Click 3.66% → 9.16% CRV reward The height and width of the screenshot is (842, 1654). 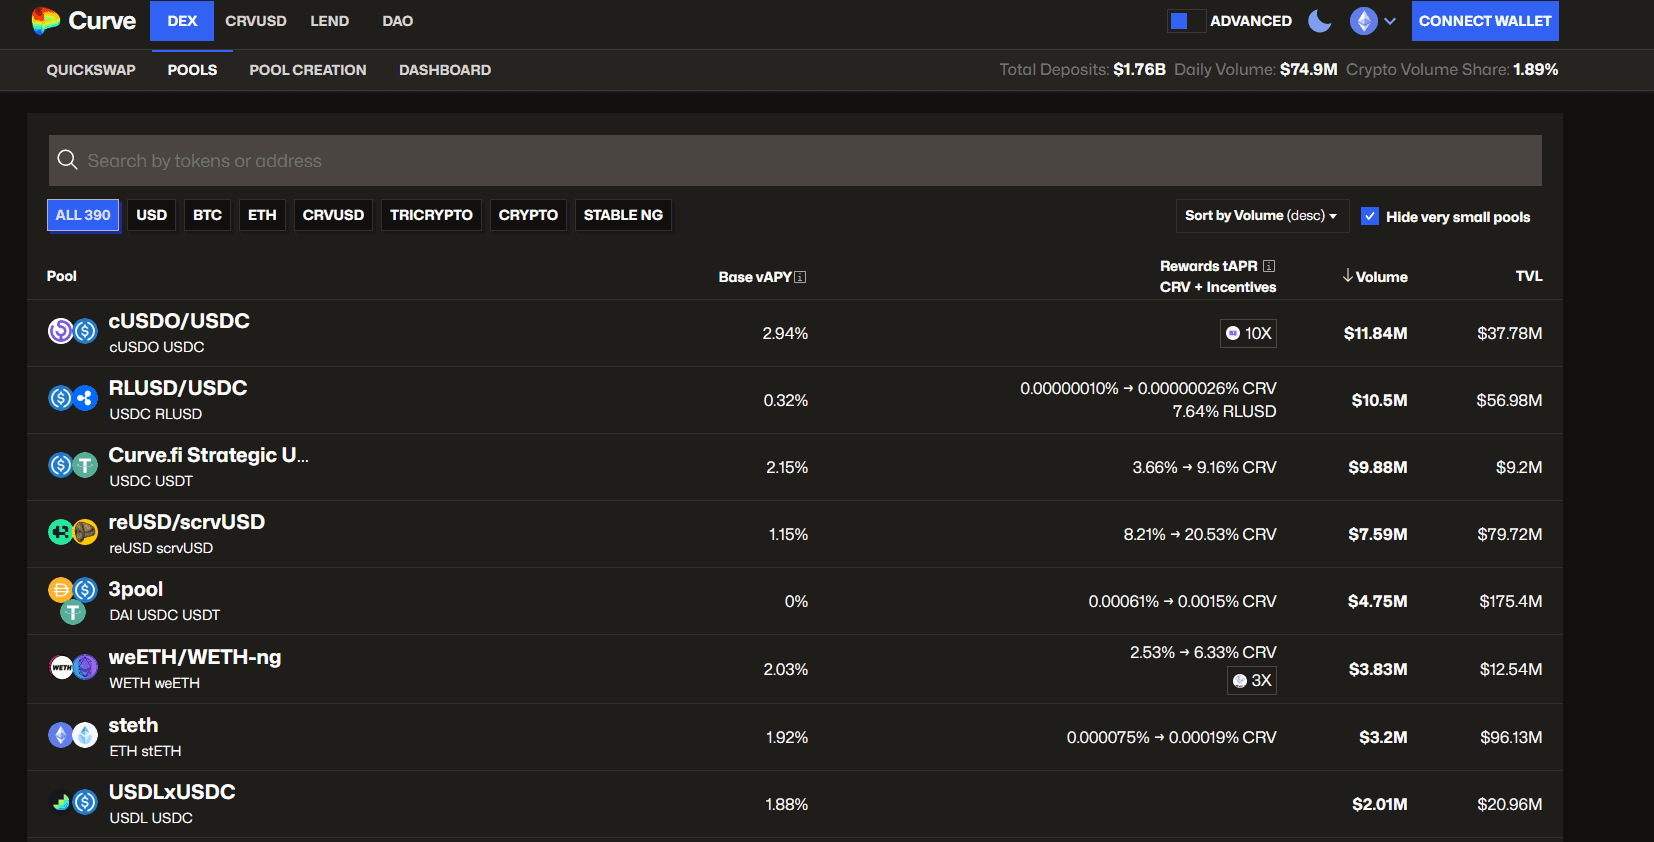tap(1204, 467)
